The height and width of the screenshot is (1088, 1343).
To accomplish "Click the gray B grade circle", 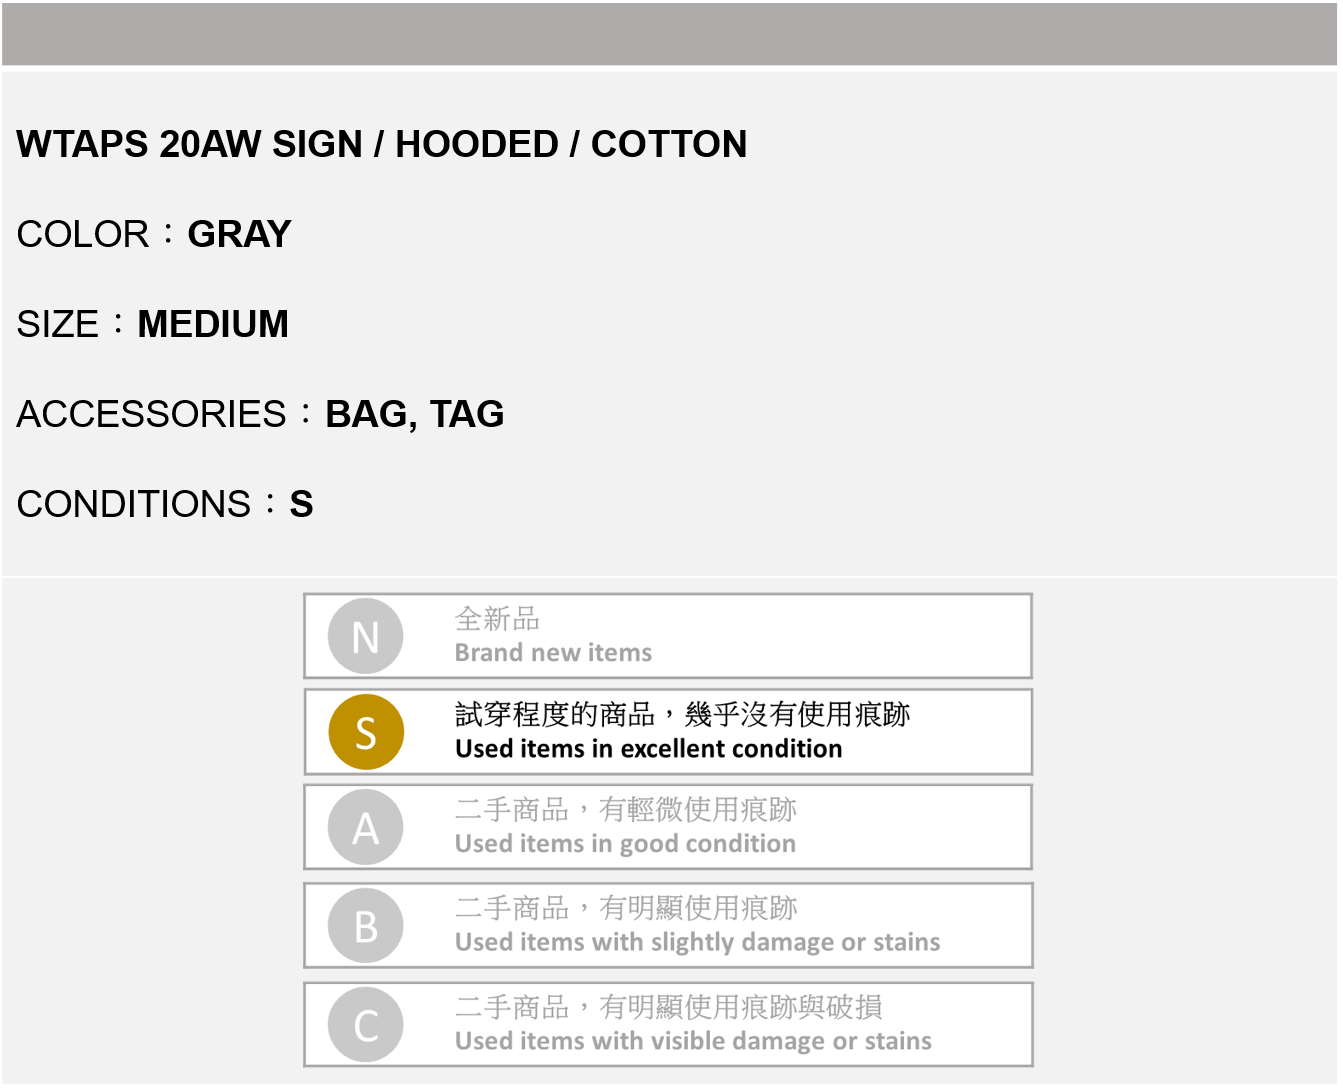I will tap(366, 926).
